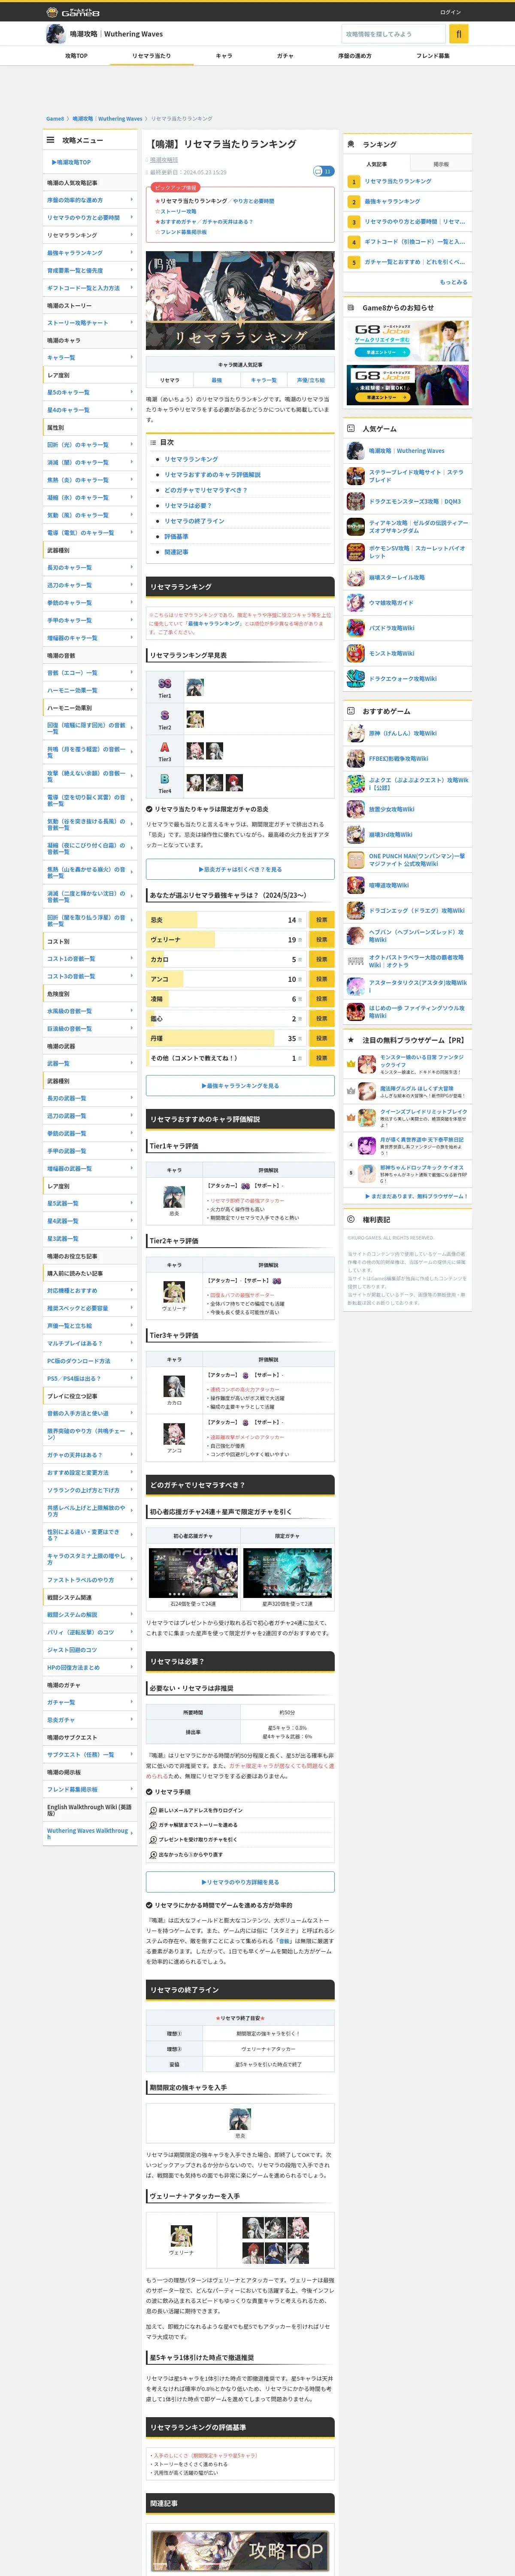515x2576 pixels.
Task: Open 星5のキャラ一覧 sidebar item
Action: 90,392
